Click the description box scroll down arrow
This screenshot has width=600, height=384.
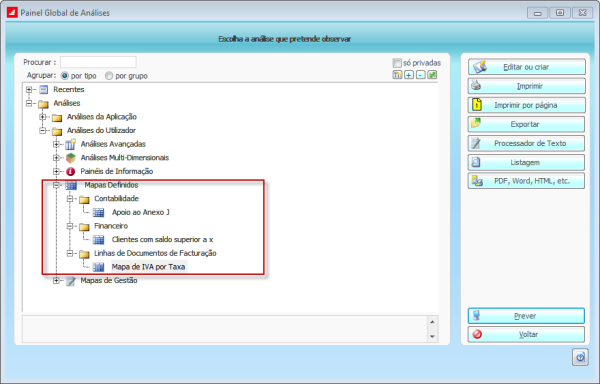(x=432, y=337)
